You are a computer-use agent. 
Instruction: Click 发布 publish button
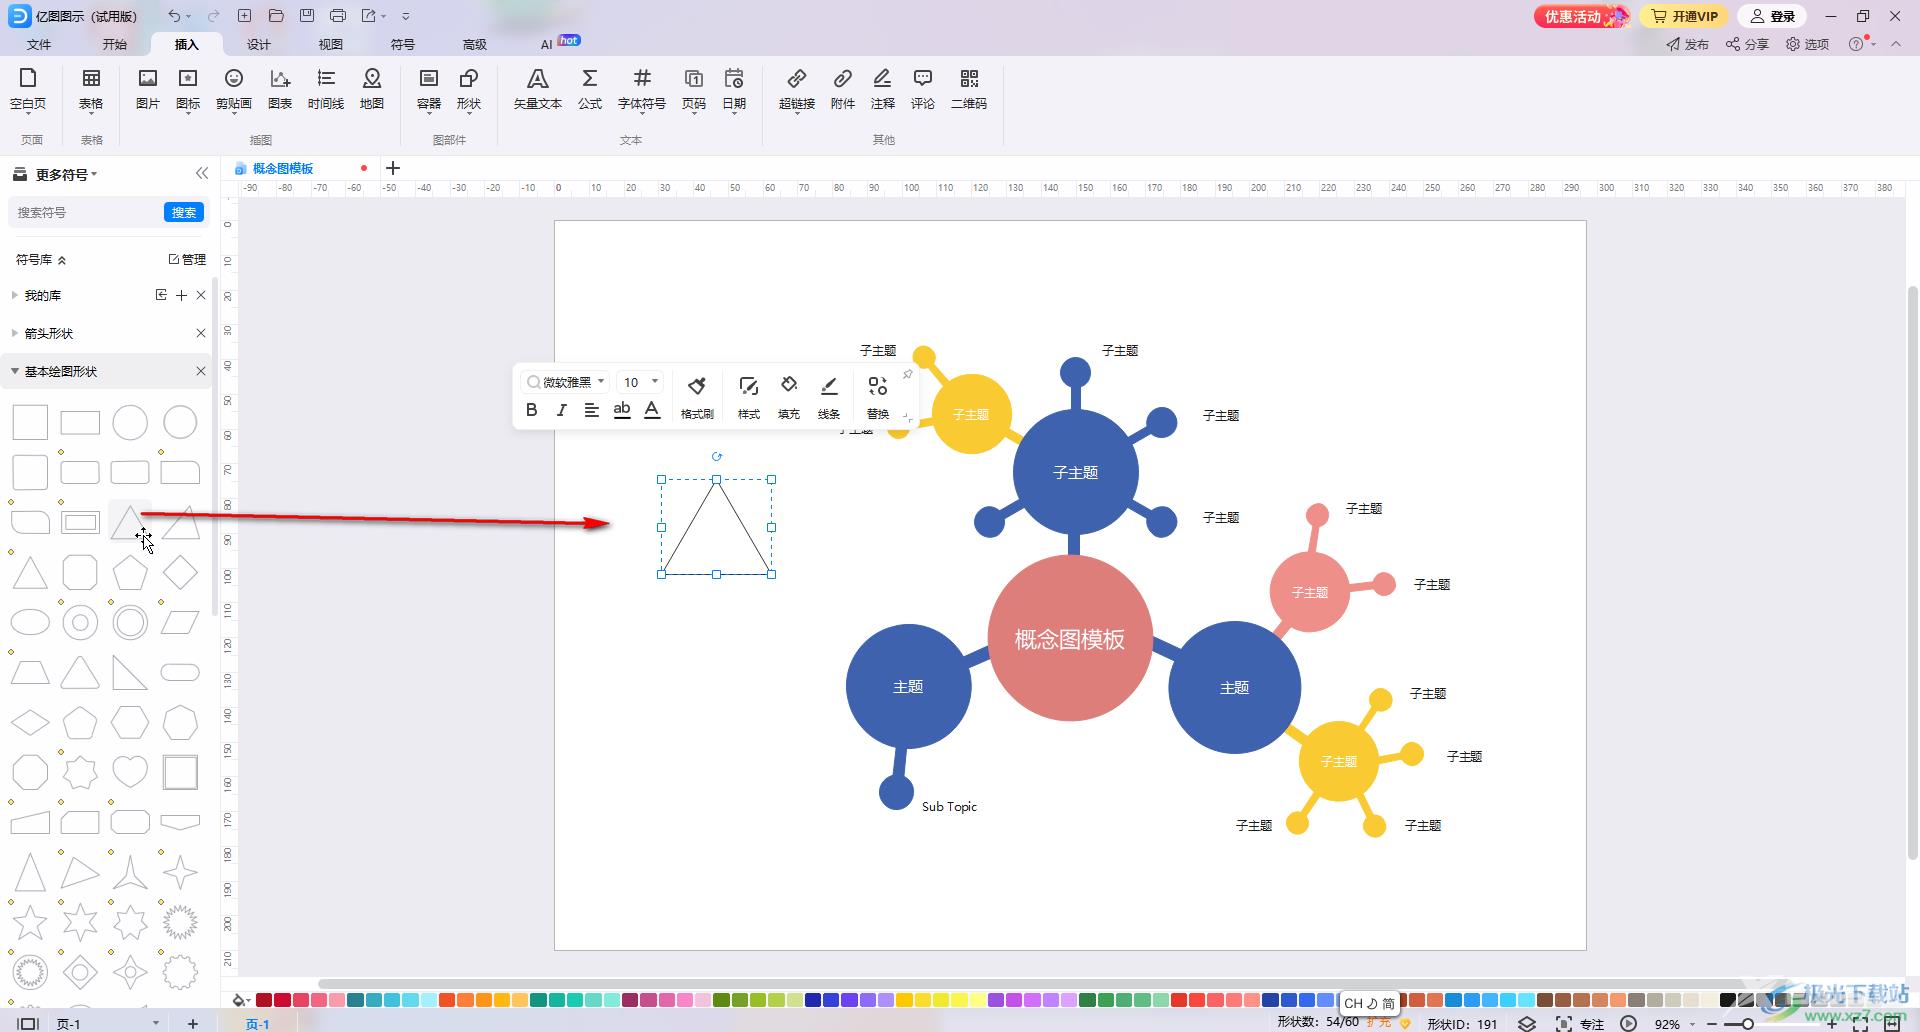click(1688, 44)
